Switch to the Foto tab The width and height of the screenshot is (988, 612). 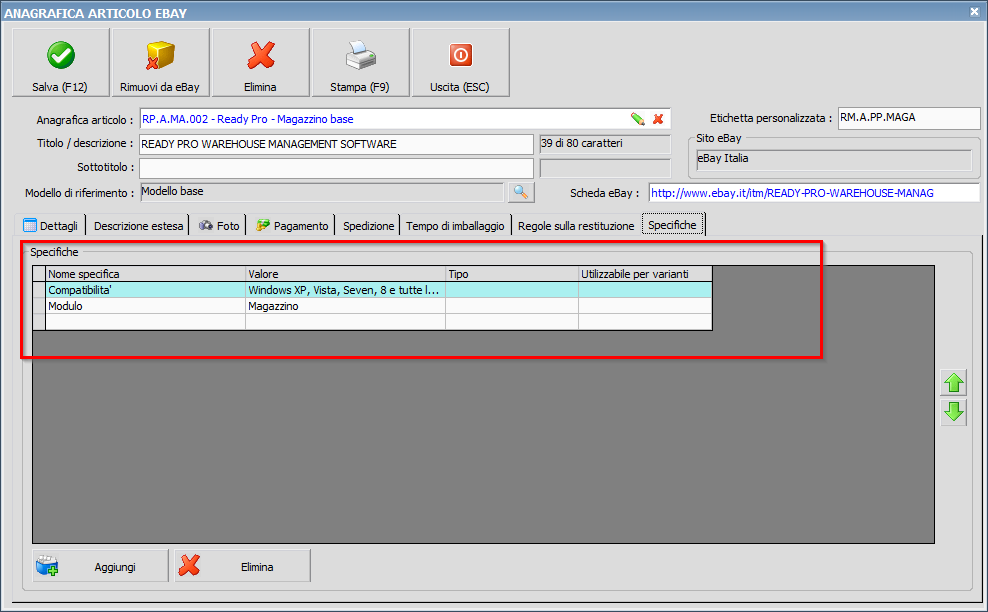(x=219, y=225)
